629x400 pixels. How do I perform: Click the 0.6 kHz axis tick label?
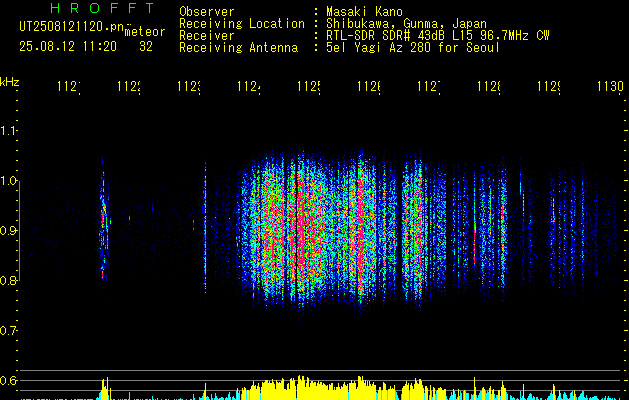8,380
